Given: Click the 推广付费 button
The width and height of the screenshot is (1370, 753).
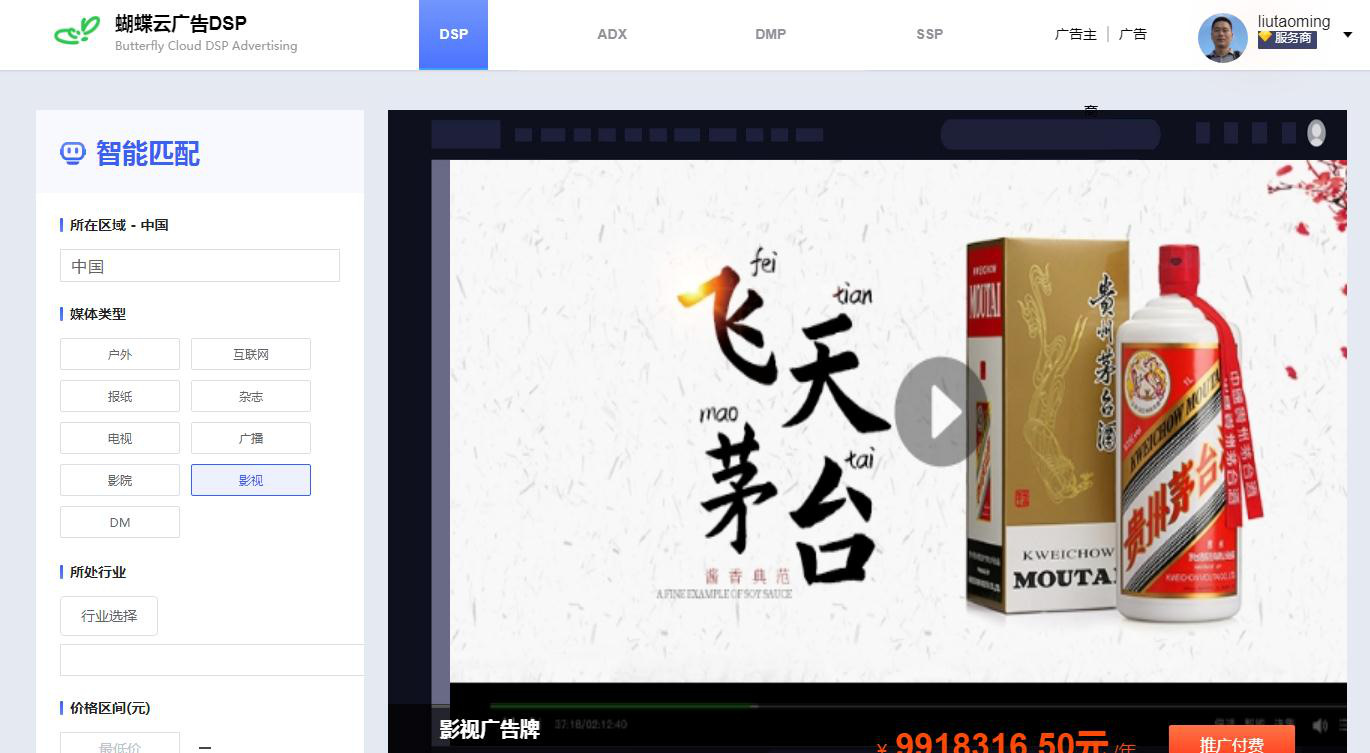Looking at the screenshot, I should click(x=1231, y=742).
